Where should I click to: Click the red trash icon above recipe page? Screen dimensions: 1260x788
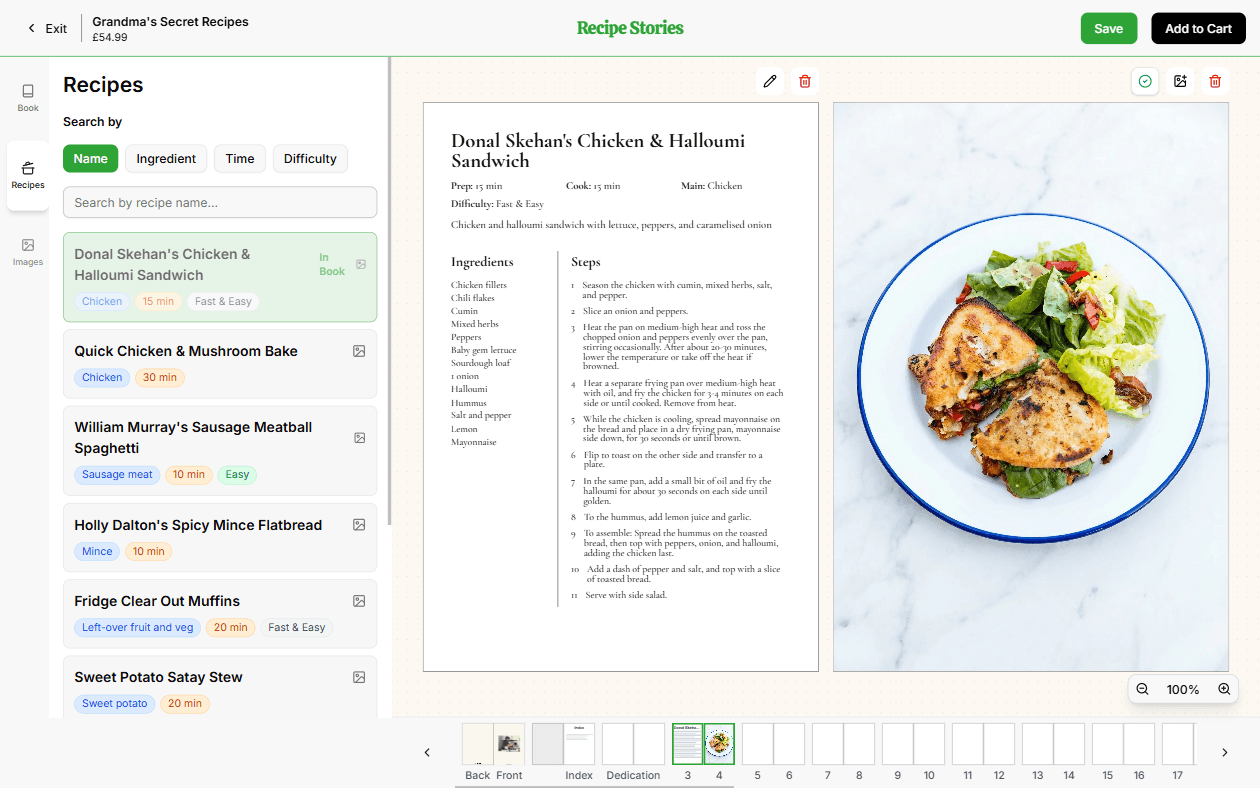point(805,81)
